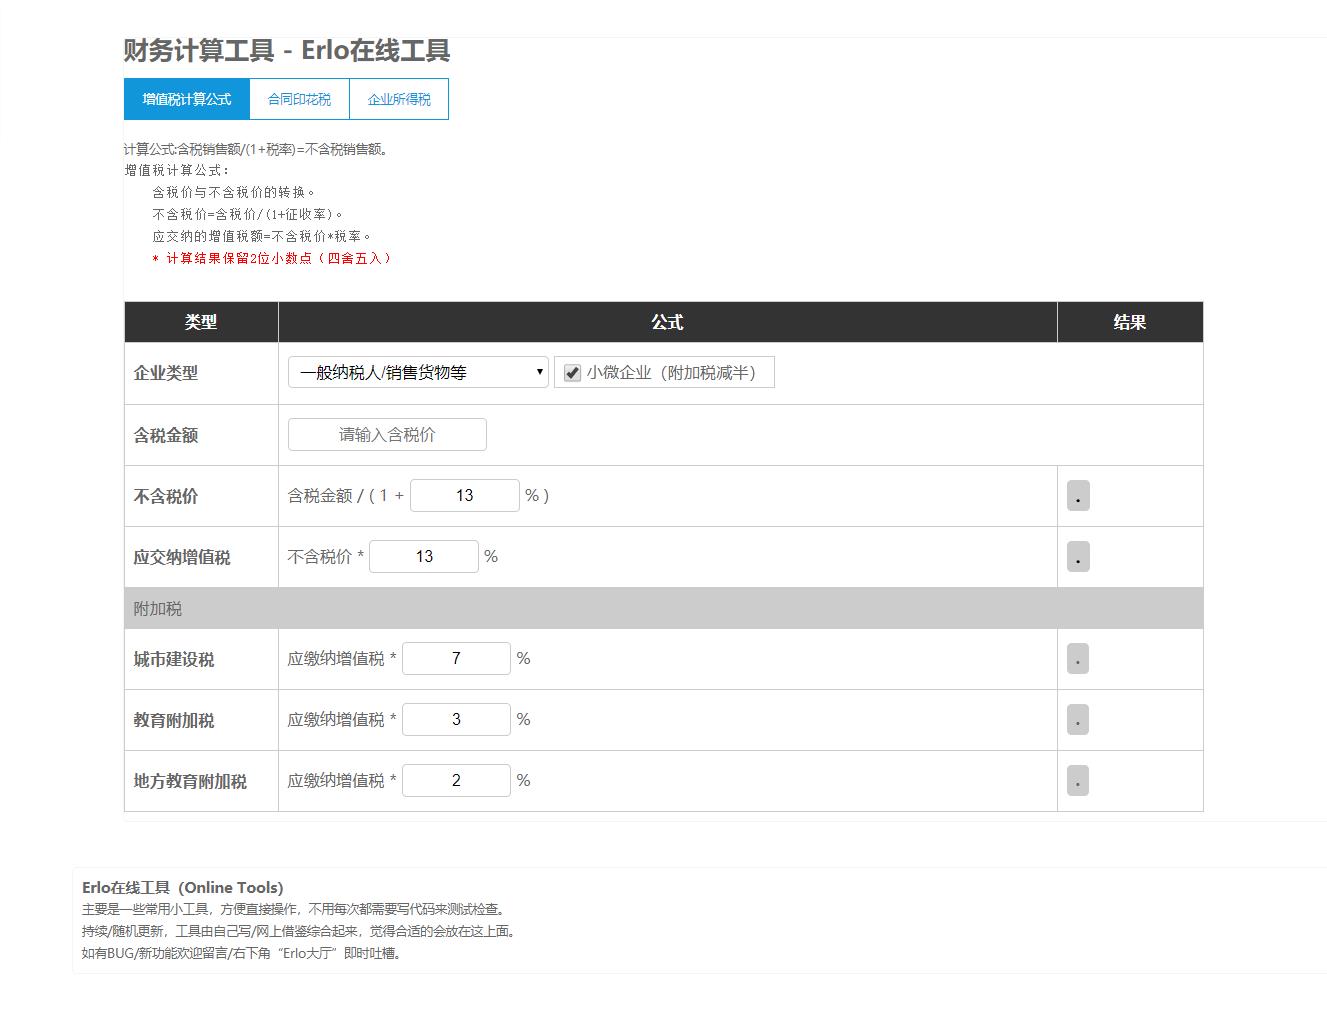Click the 城市建设税 result box

[1078, 659]
